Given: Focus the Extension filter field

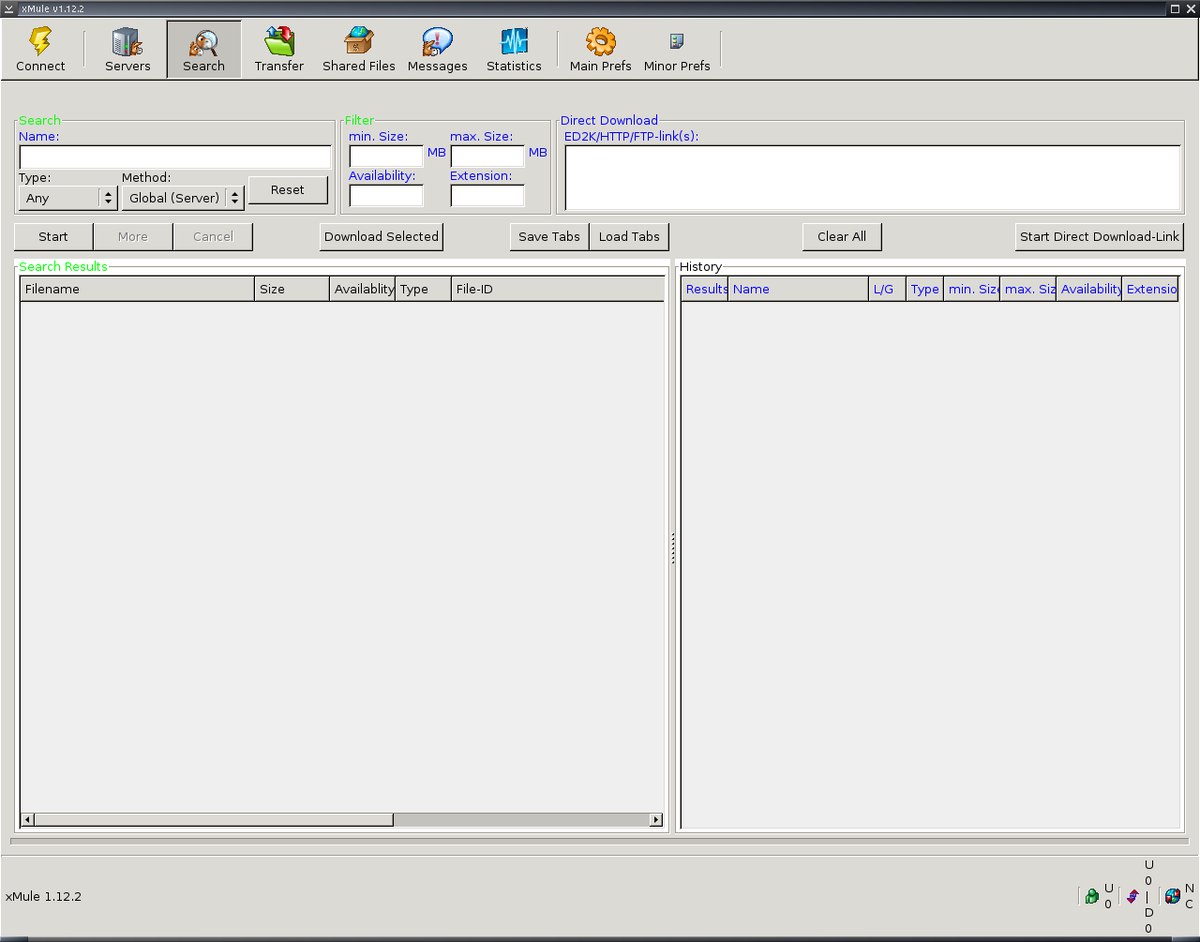Looking at the screenshot, I should click(487, 196).
